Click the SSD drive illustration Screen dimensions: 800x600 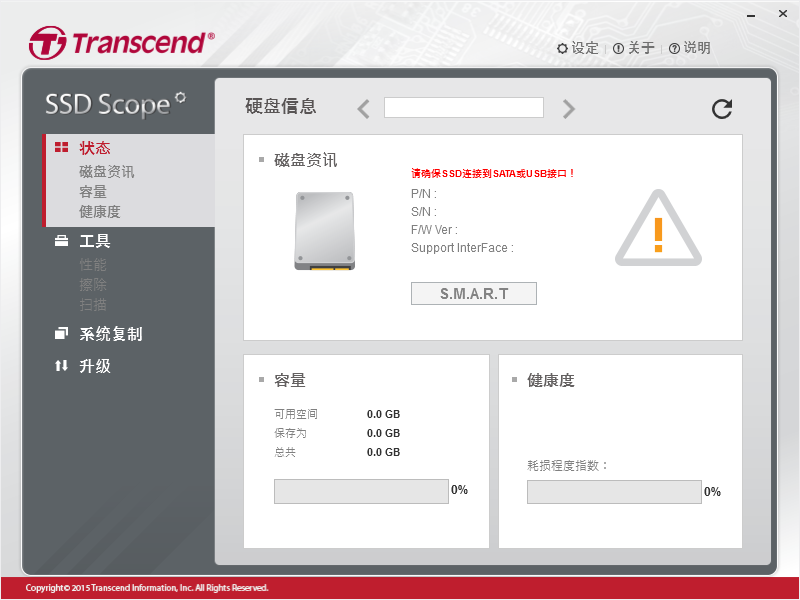pyautogui.click(x=322, y=230)
